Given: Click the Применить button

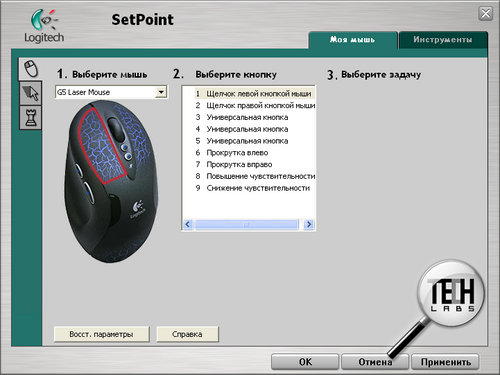Looking at the screenshot, I should (445, 362).
